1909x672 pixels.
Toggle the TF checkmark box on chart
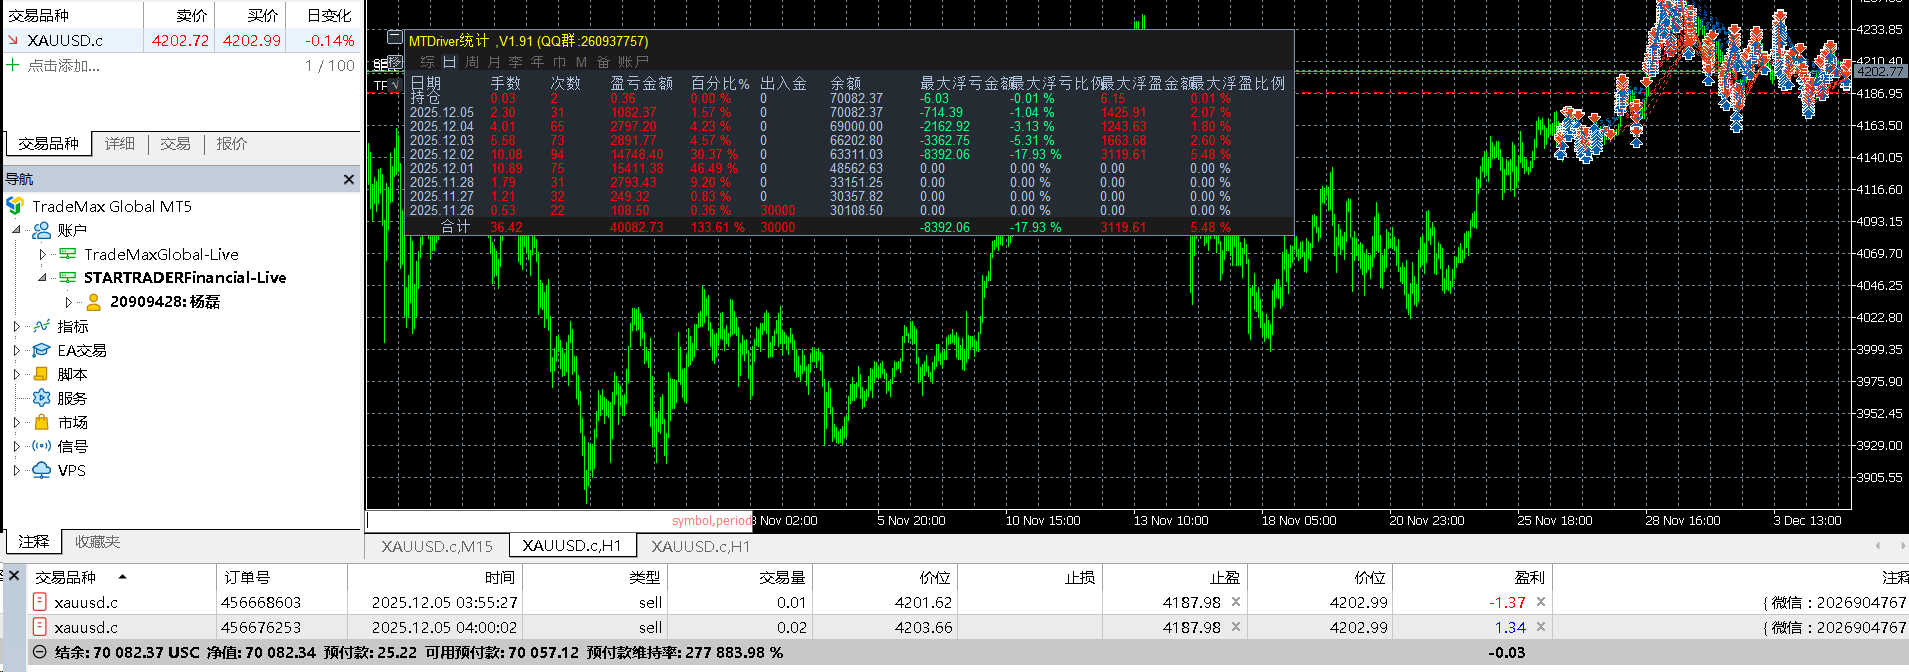[394, 86]
